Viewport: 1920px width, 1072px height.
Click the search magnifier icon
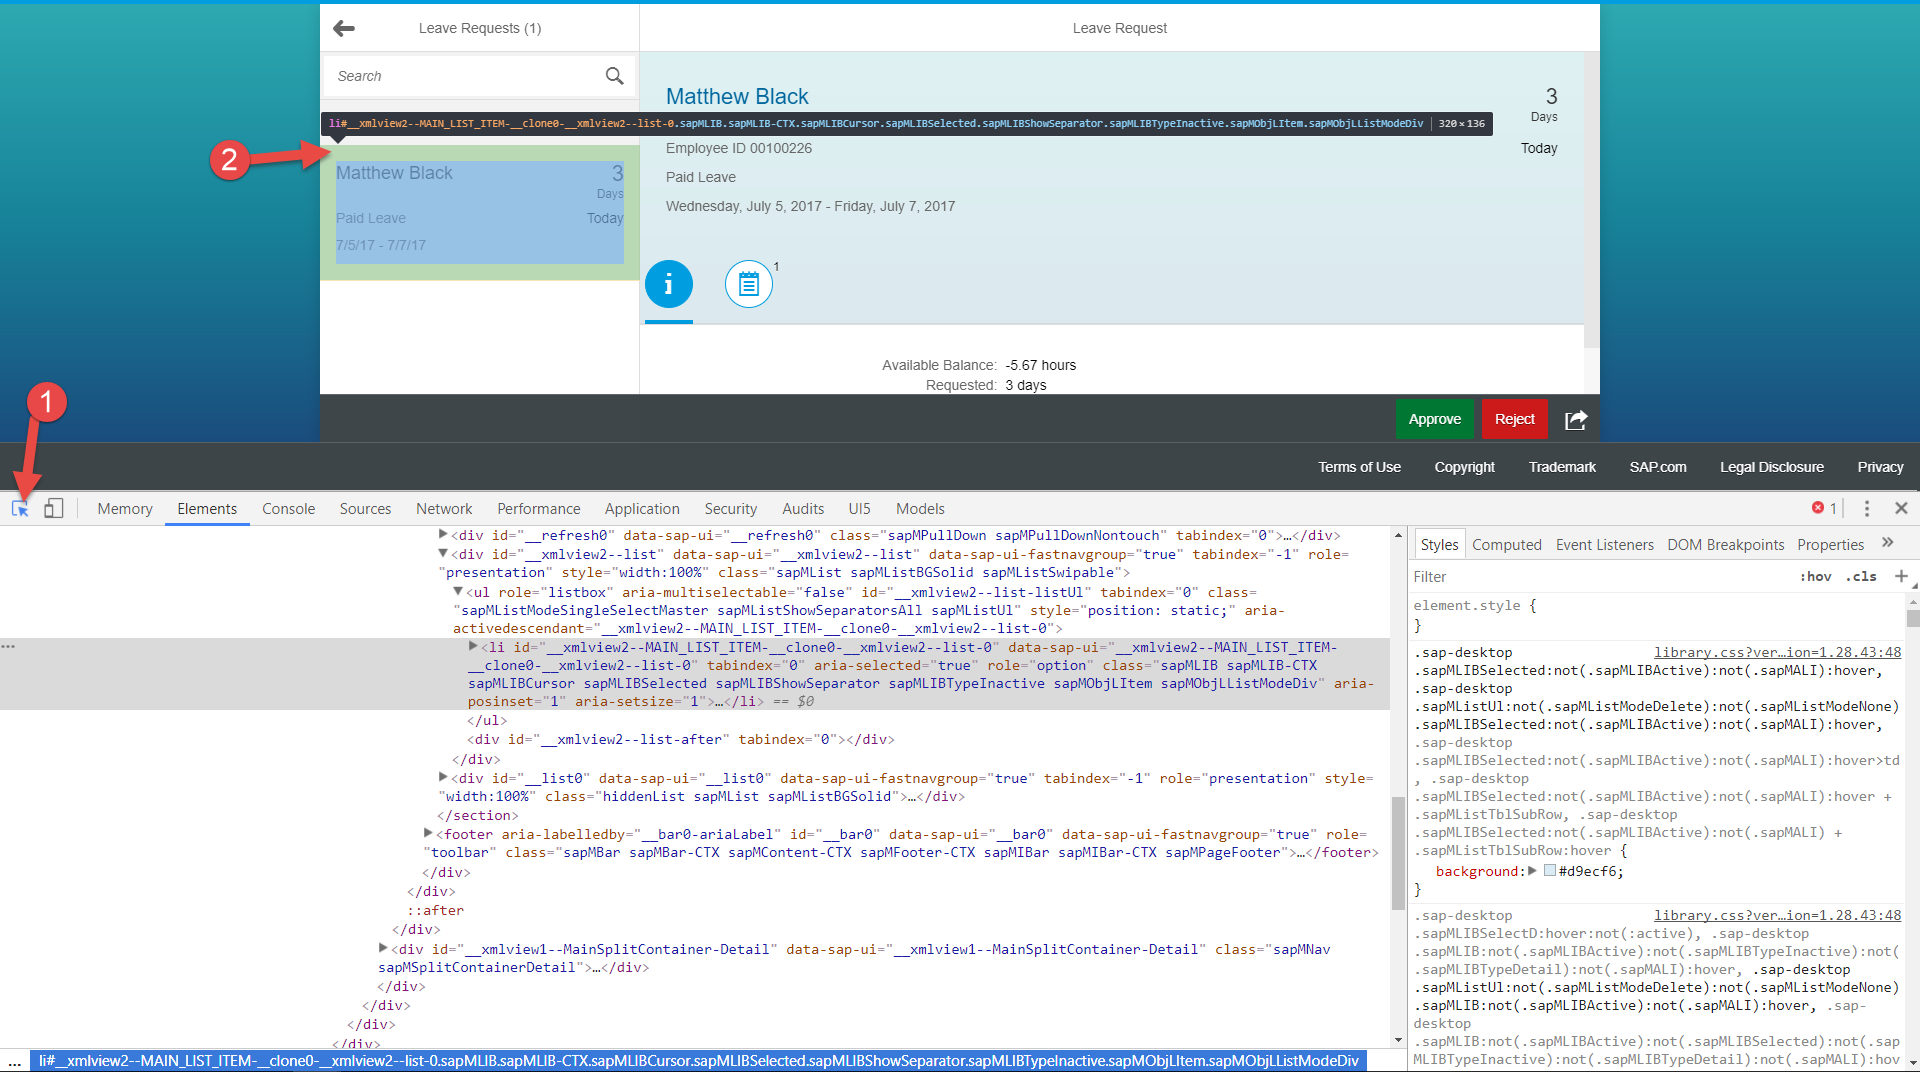(614, 76)
